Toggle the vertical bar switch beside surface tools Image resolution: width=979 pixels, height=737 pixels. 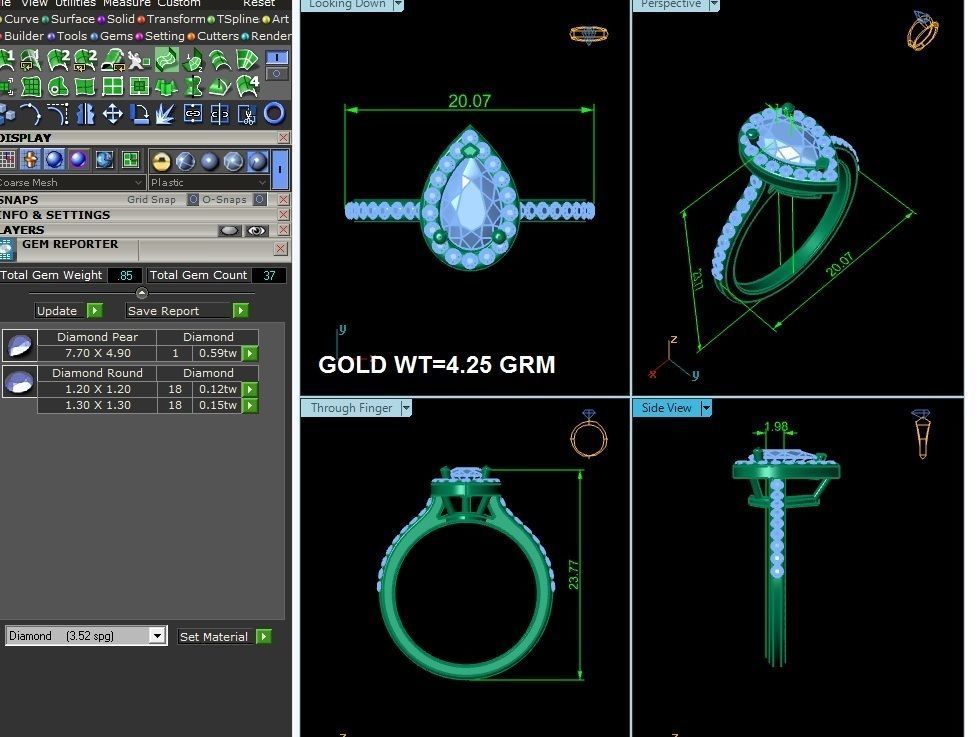[277, 57]
